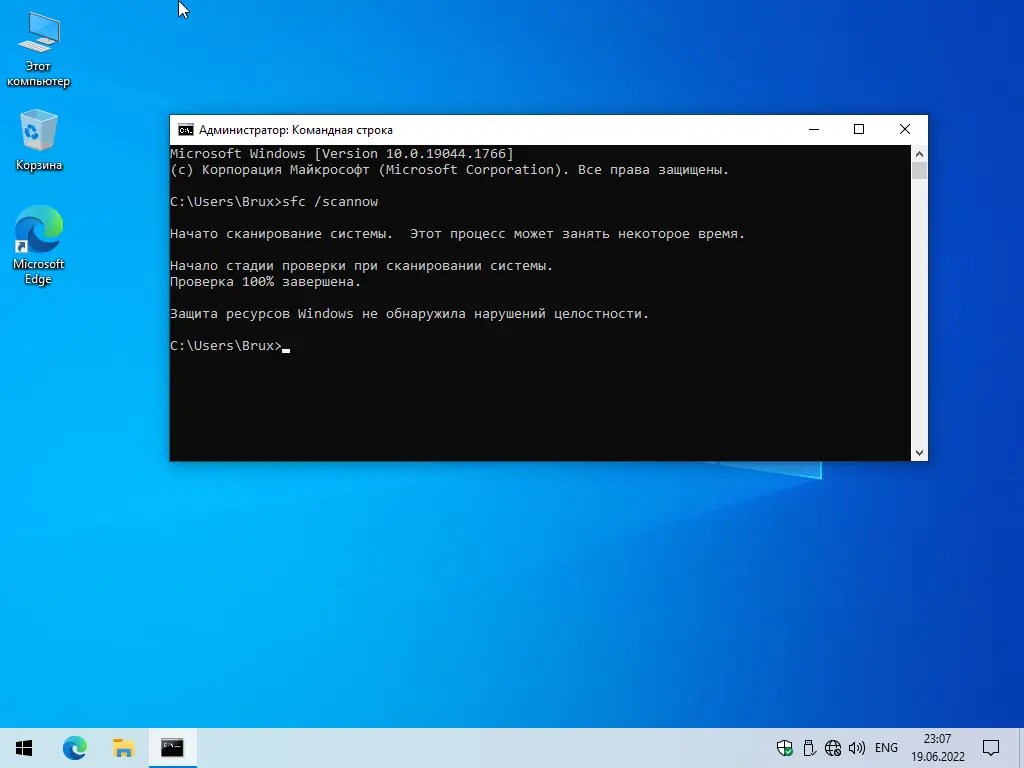
Task: Click the safely remove hardware tray icon
Action: pos(809,748)
